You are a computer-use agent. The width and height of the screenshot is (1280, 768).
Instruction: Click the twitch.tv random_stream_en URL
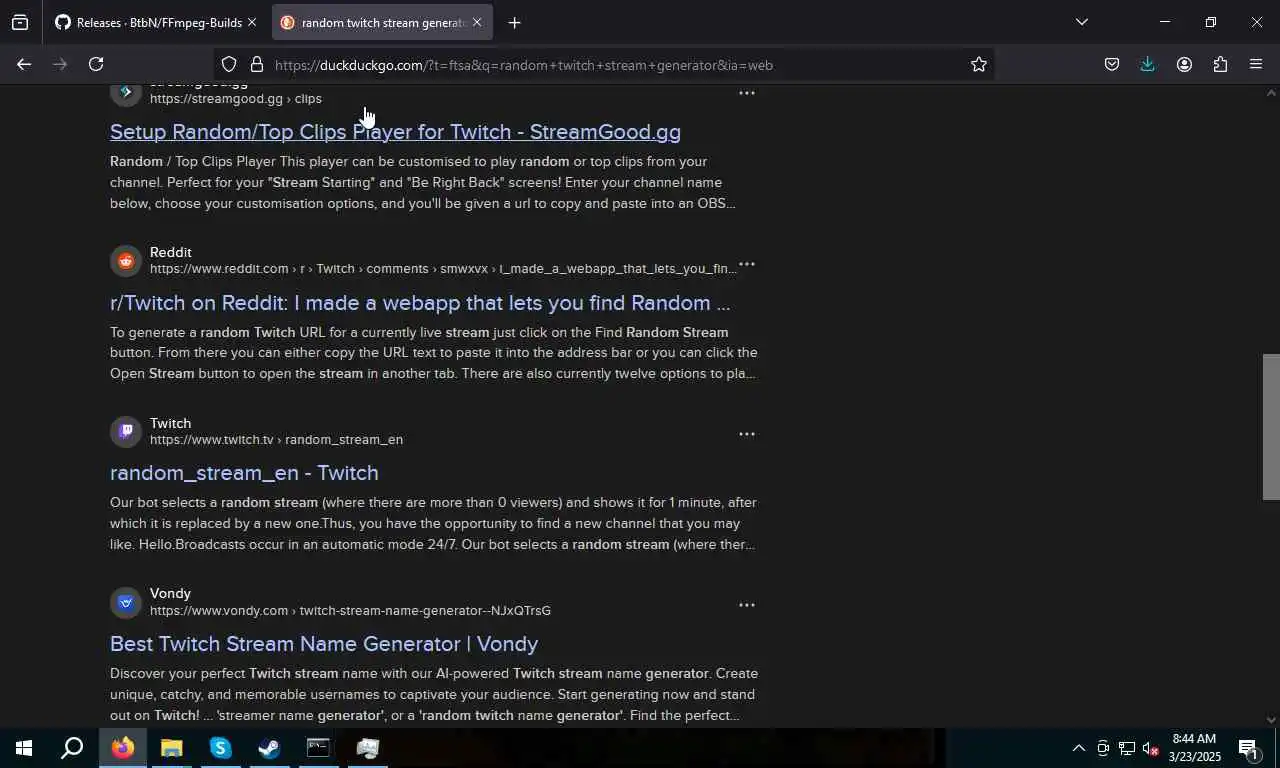276,440
